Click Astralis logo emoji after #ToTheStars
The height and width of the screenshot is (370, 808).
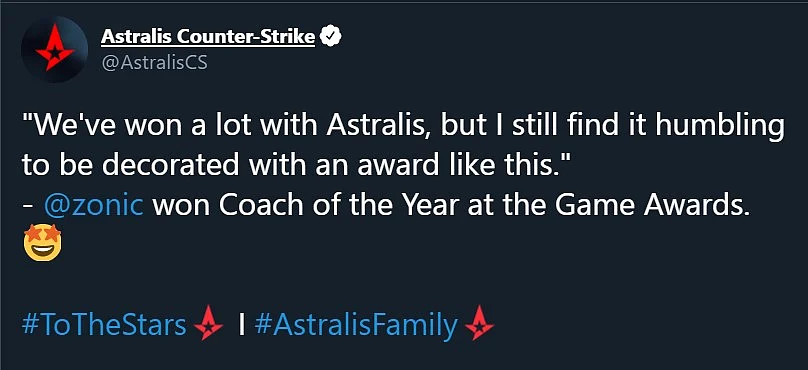click(209, 323)
